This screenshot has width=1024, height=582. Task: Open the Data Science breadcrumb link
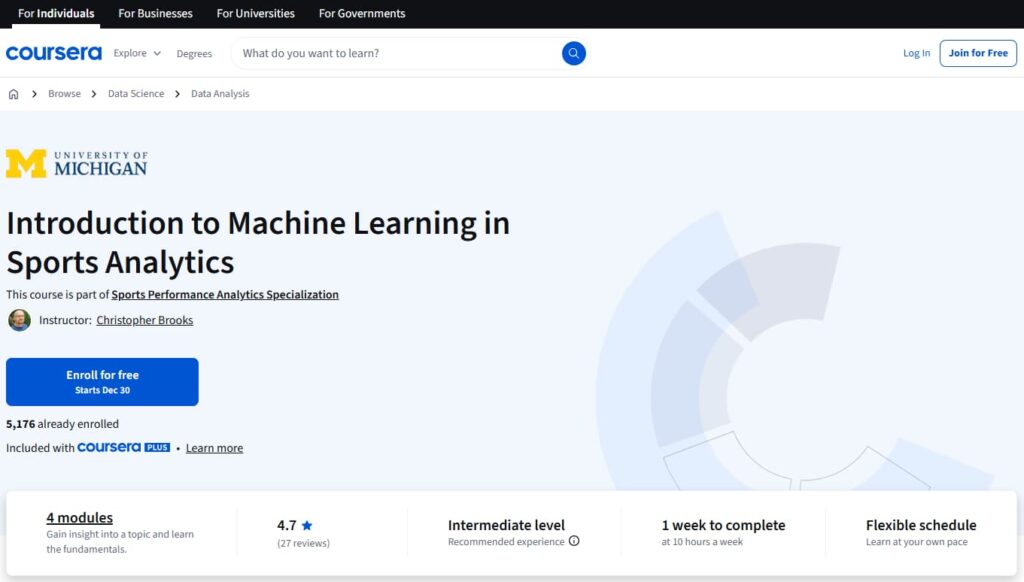point(136,93)
